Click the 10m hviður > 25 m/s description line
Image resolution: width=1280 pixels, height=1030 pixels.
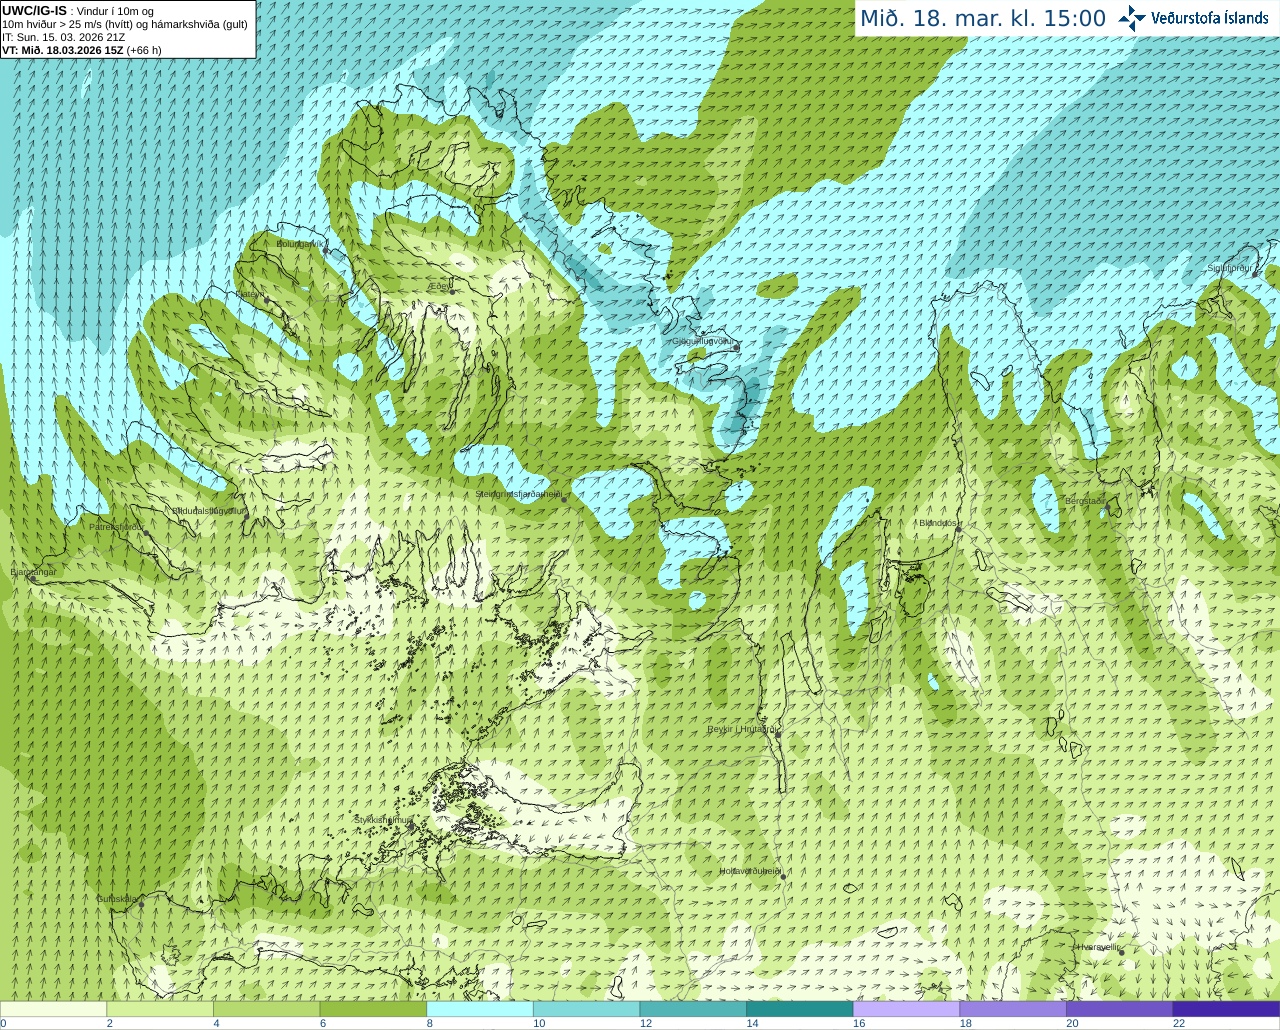tap(125, 24)
